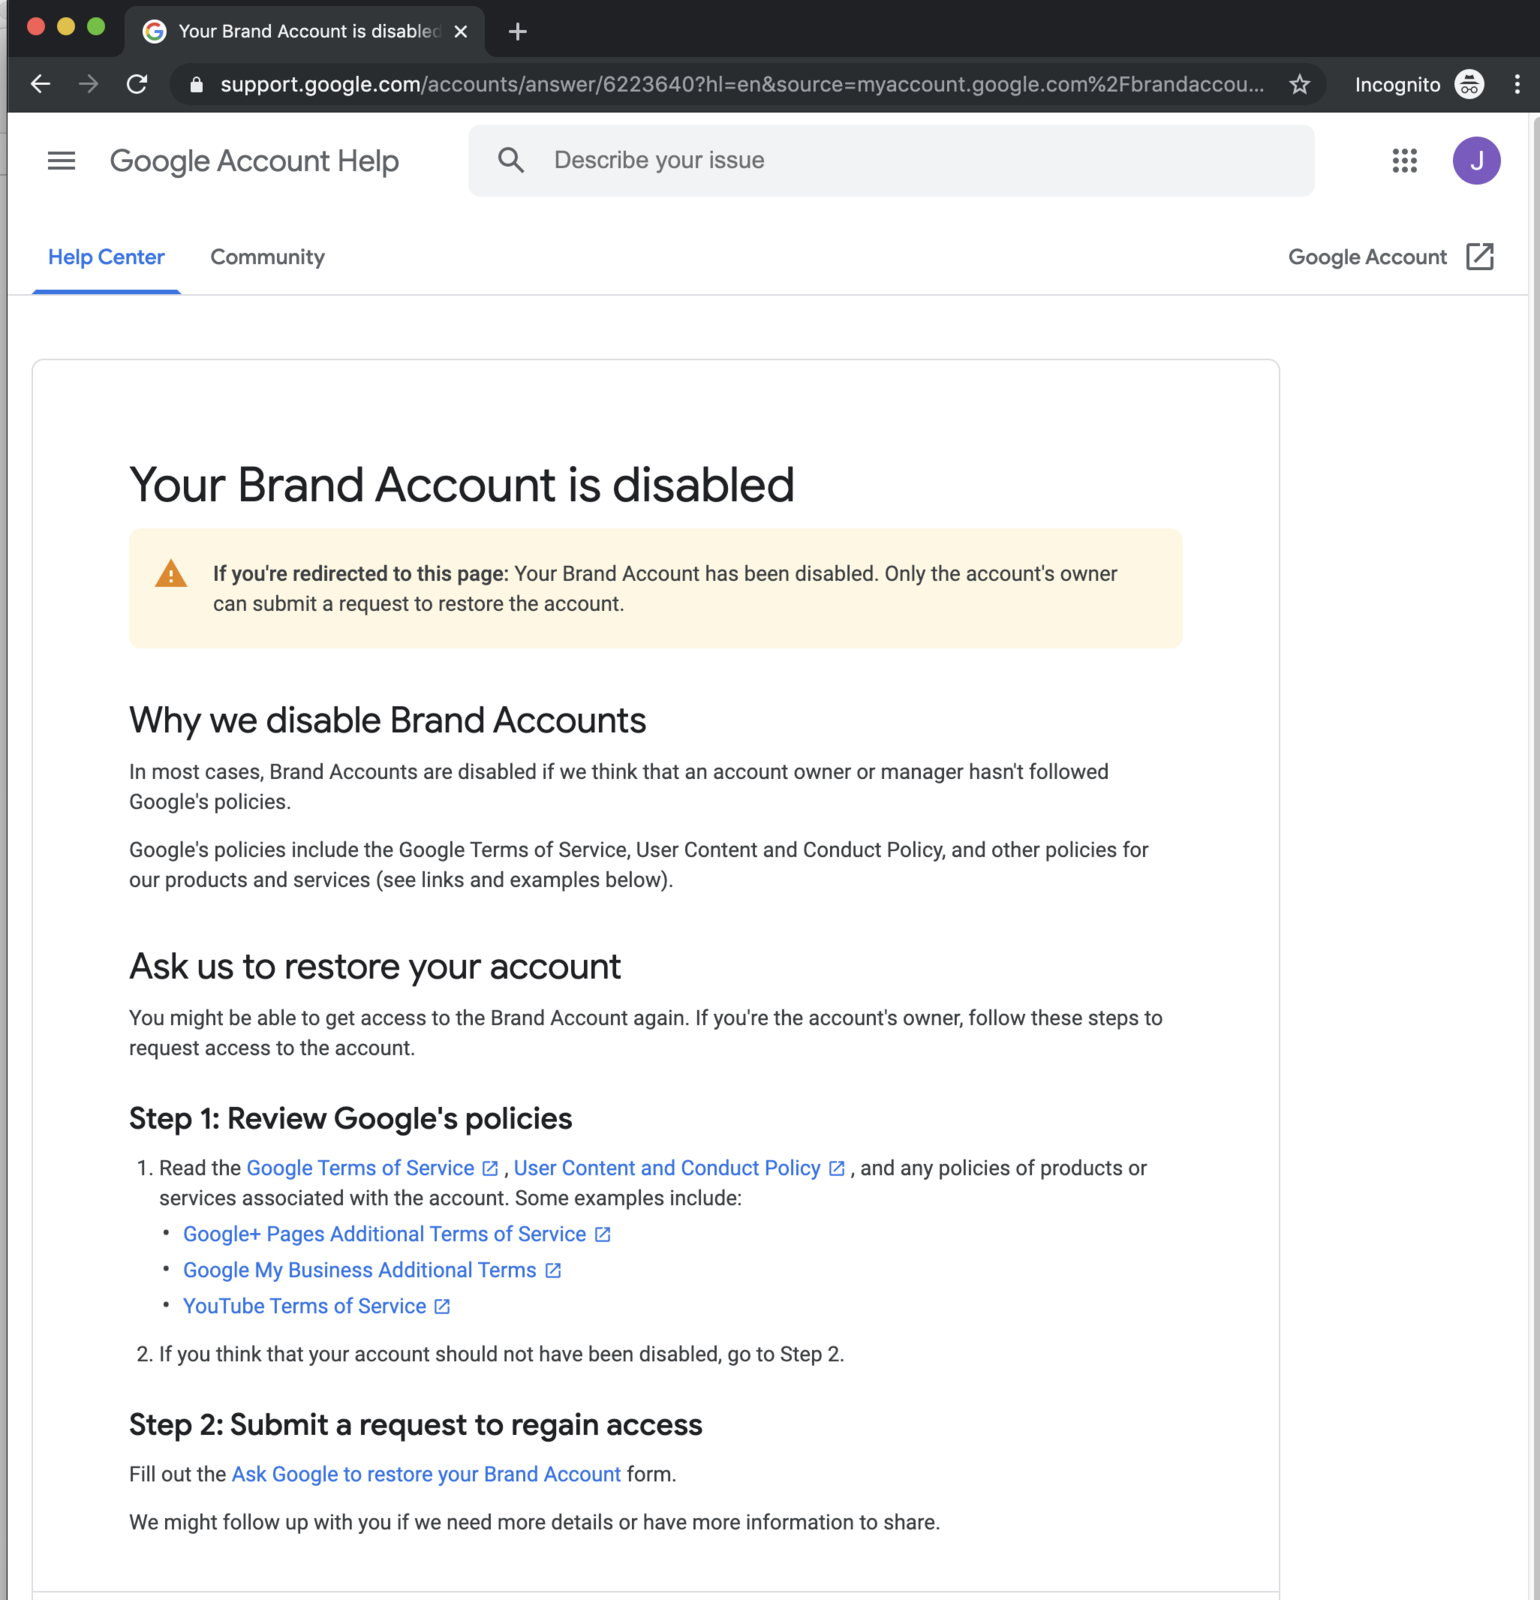This screenshot has height=1600, width=1540.
Task: Click the Why we disable Brand Accounts heading
Action: (387, 720)
